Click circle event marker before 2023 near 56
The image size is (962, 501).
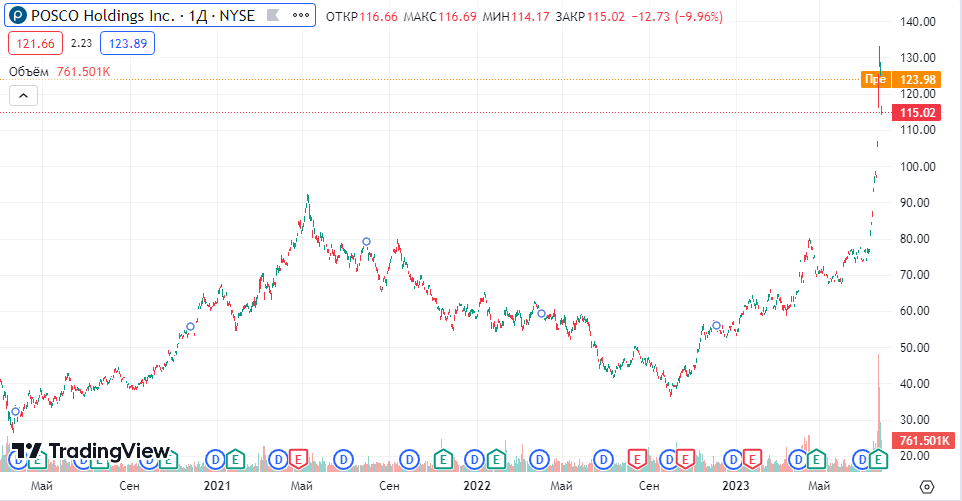[x=716, y=326]
